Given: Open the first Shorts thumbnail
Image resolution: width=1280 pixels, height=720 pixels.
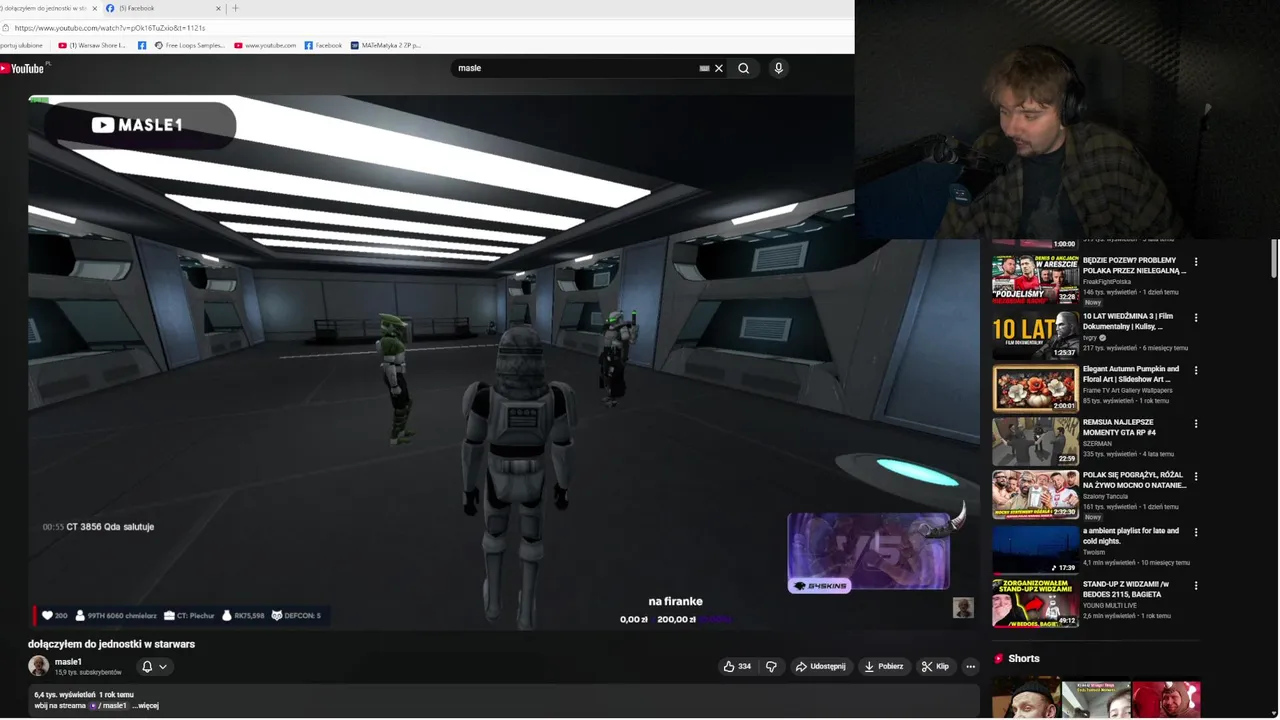Looking at the screenshot, I should coord(1026,698).
